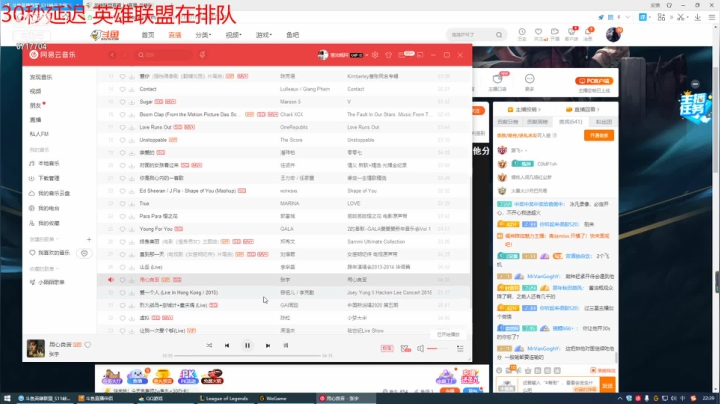The image size is (720, 404).
Task: Open album Sammi Ultimate Collection
Action: (376, 241)
